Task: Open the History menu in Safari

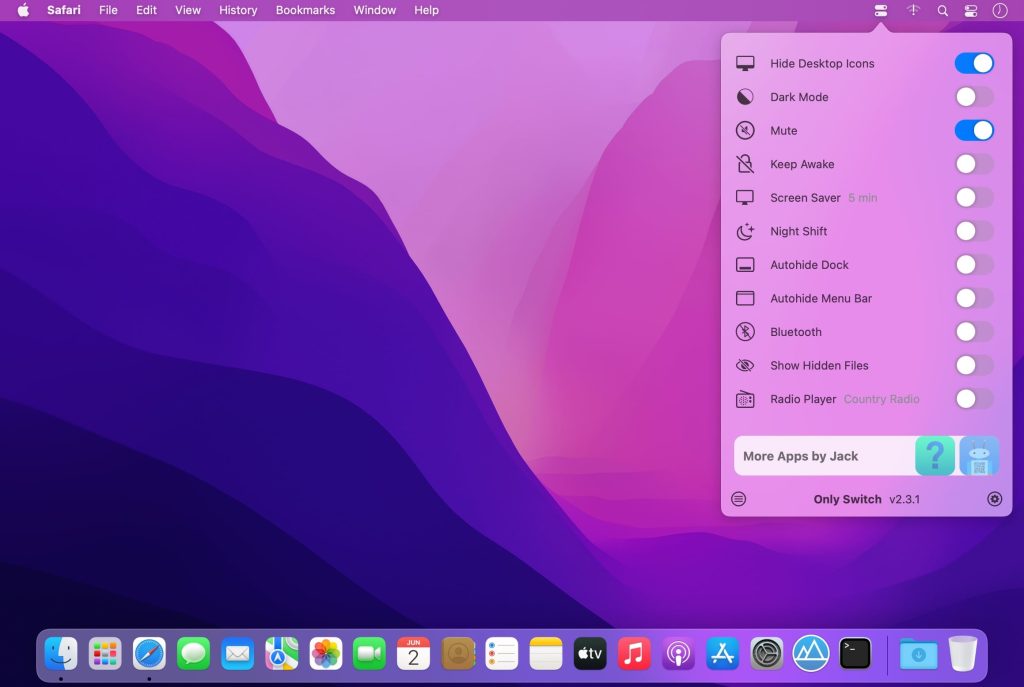Action: tap(237, 10)
